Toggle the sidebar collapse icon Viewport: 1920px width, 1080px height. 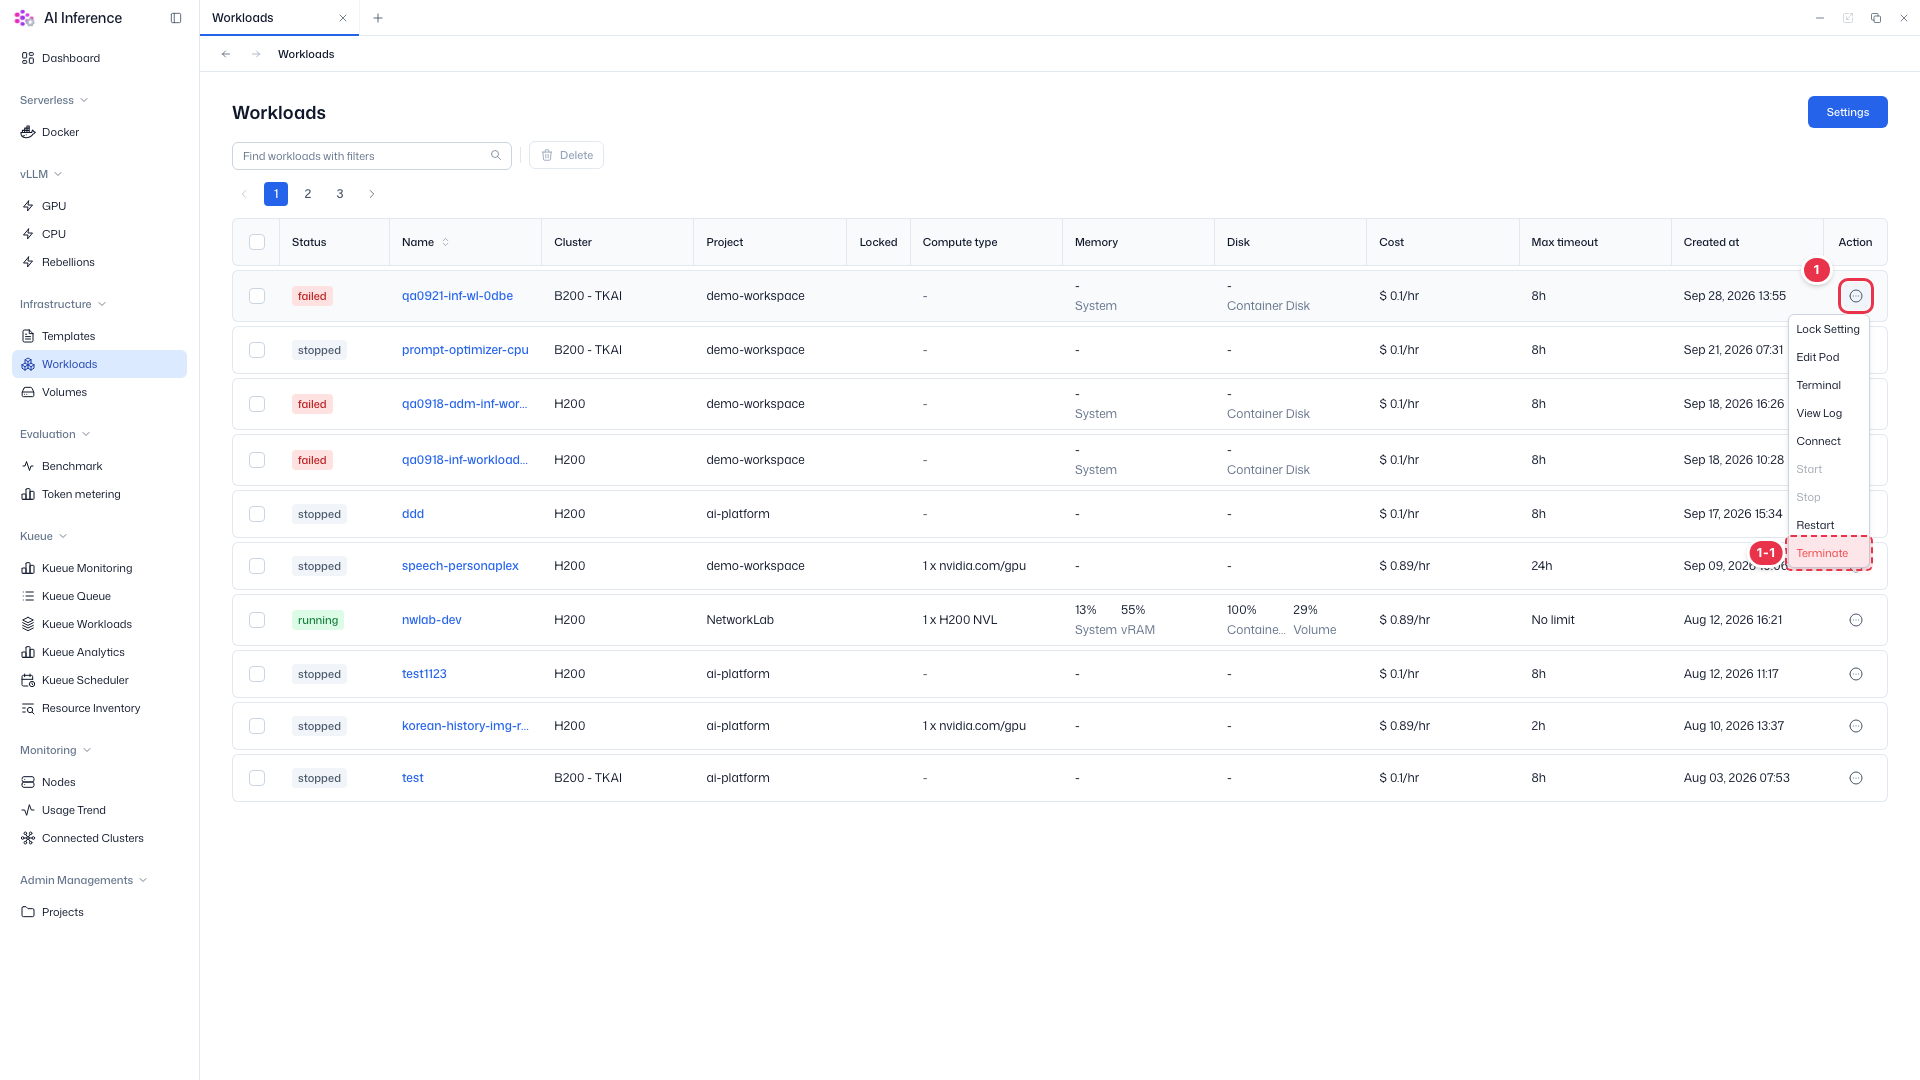(x=176, y=18)
